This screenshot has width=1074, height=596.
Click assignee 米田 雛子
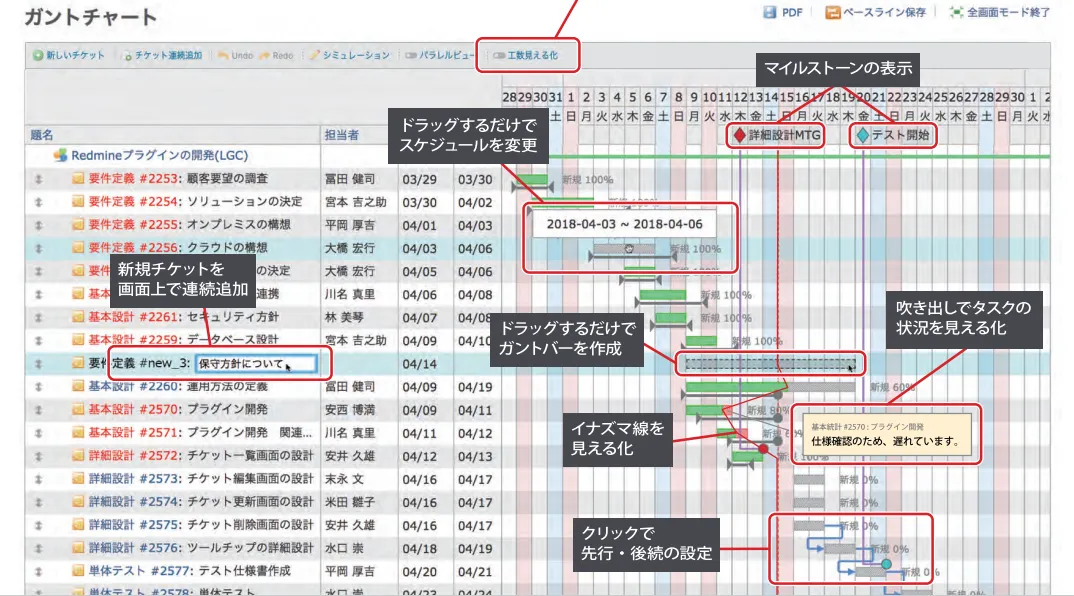(350, 502)
